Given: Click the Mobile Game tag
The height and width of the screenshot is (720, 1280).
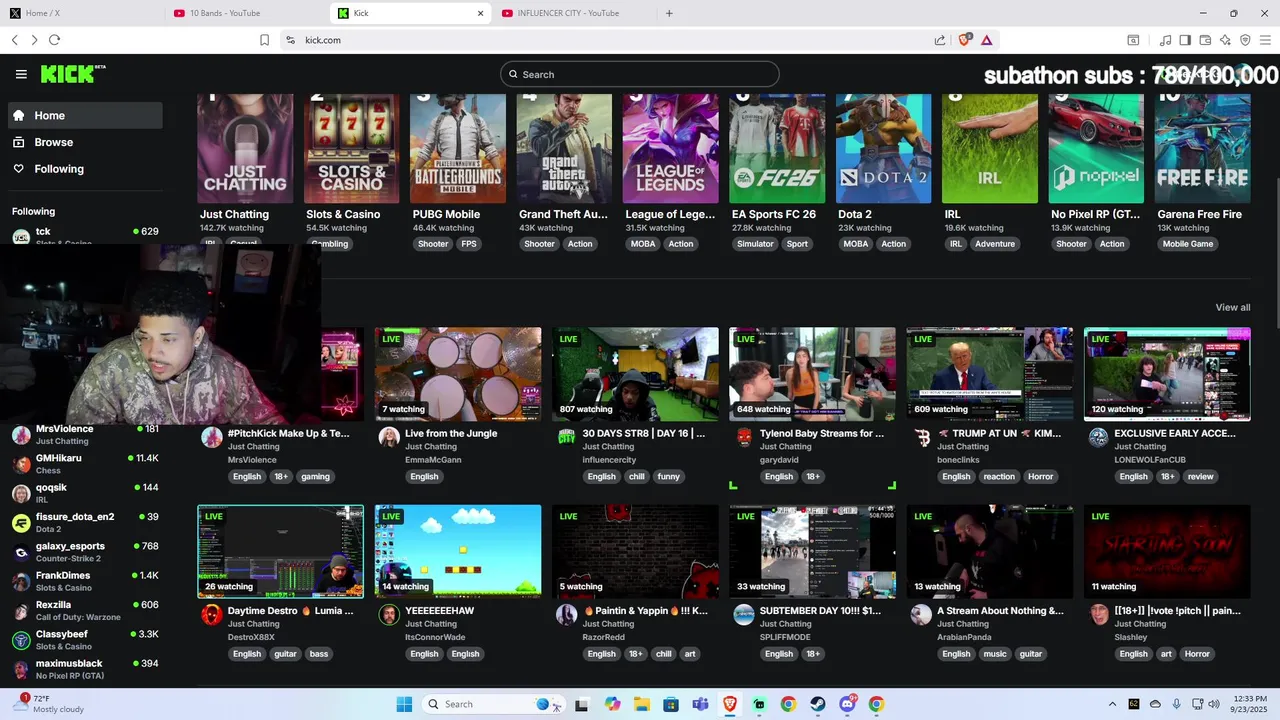Looking at the screenshot, I should 1188,244.
